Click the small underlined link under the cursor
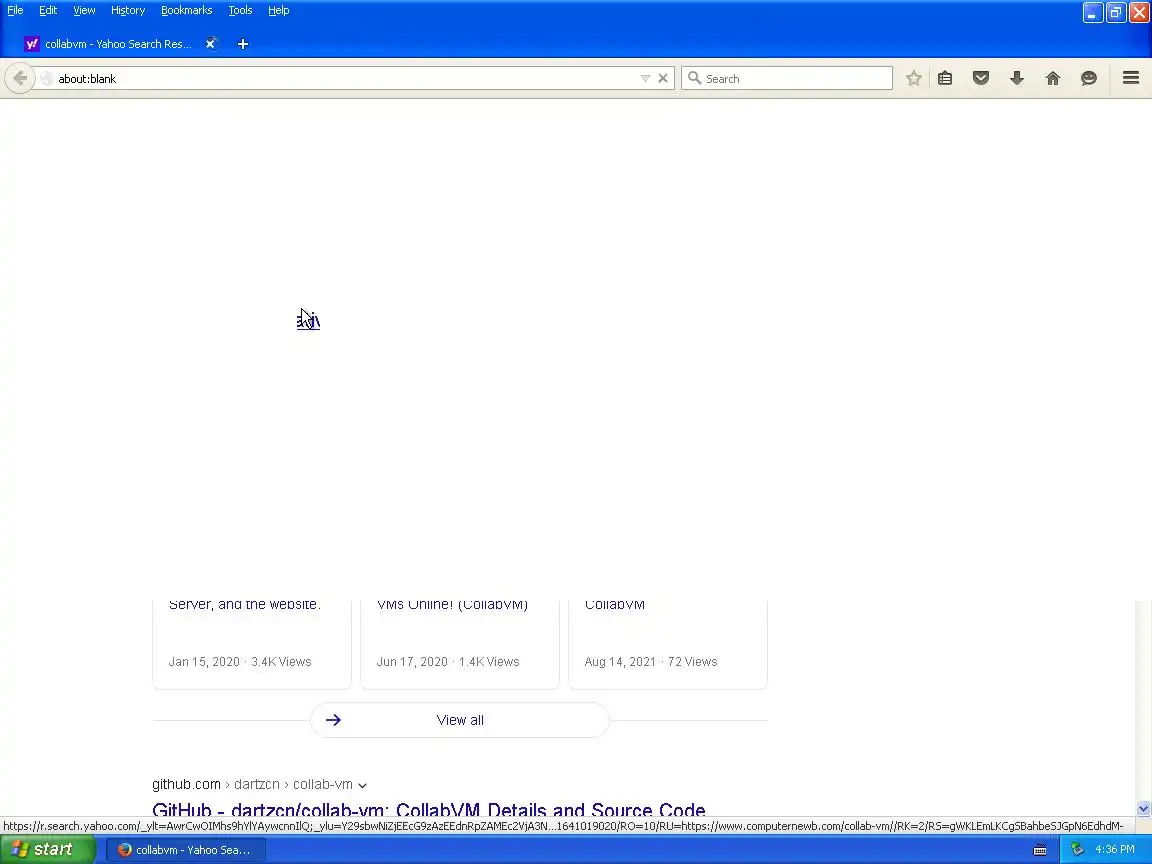 coord(309,321)
